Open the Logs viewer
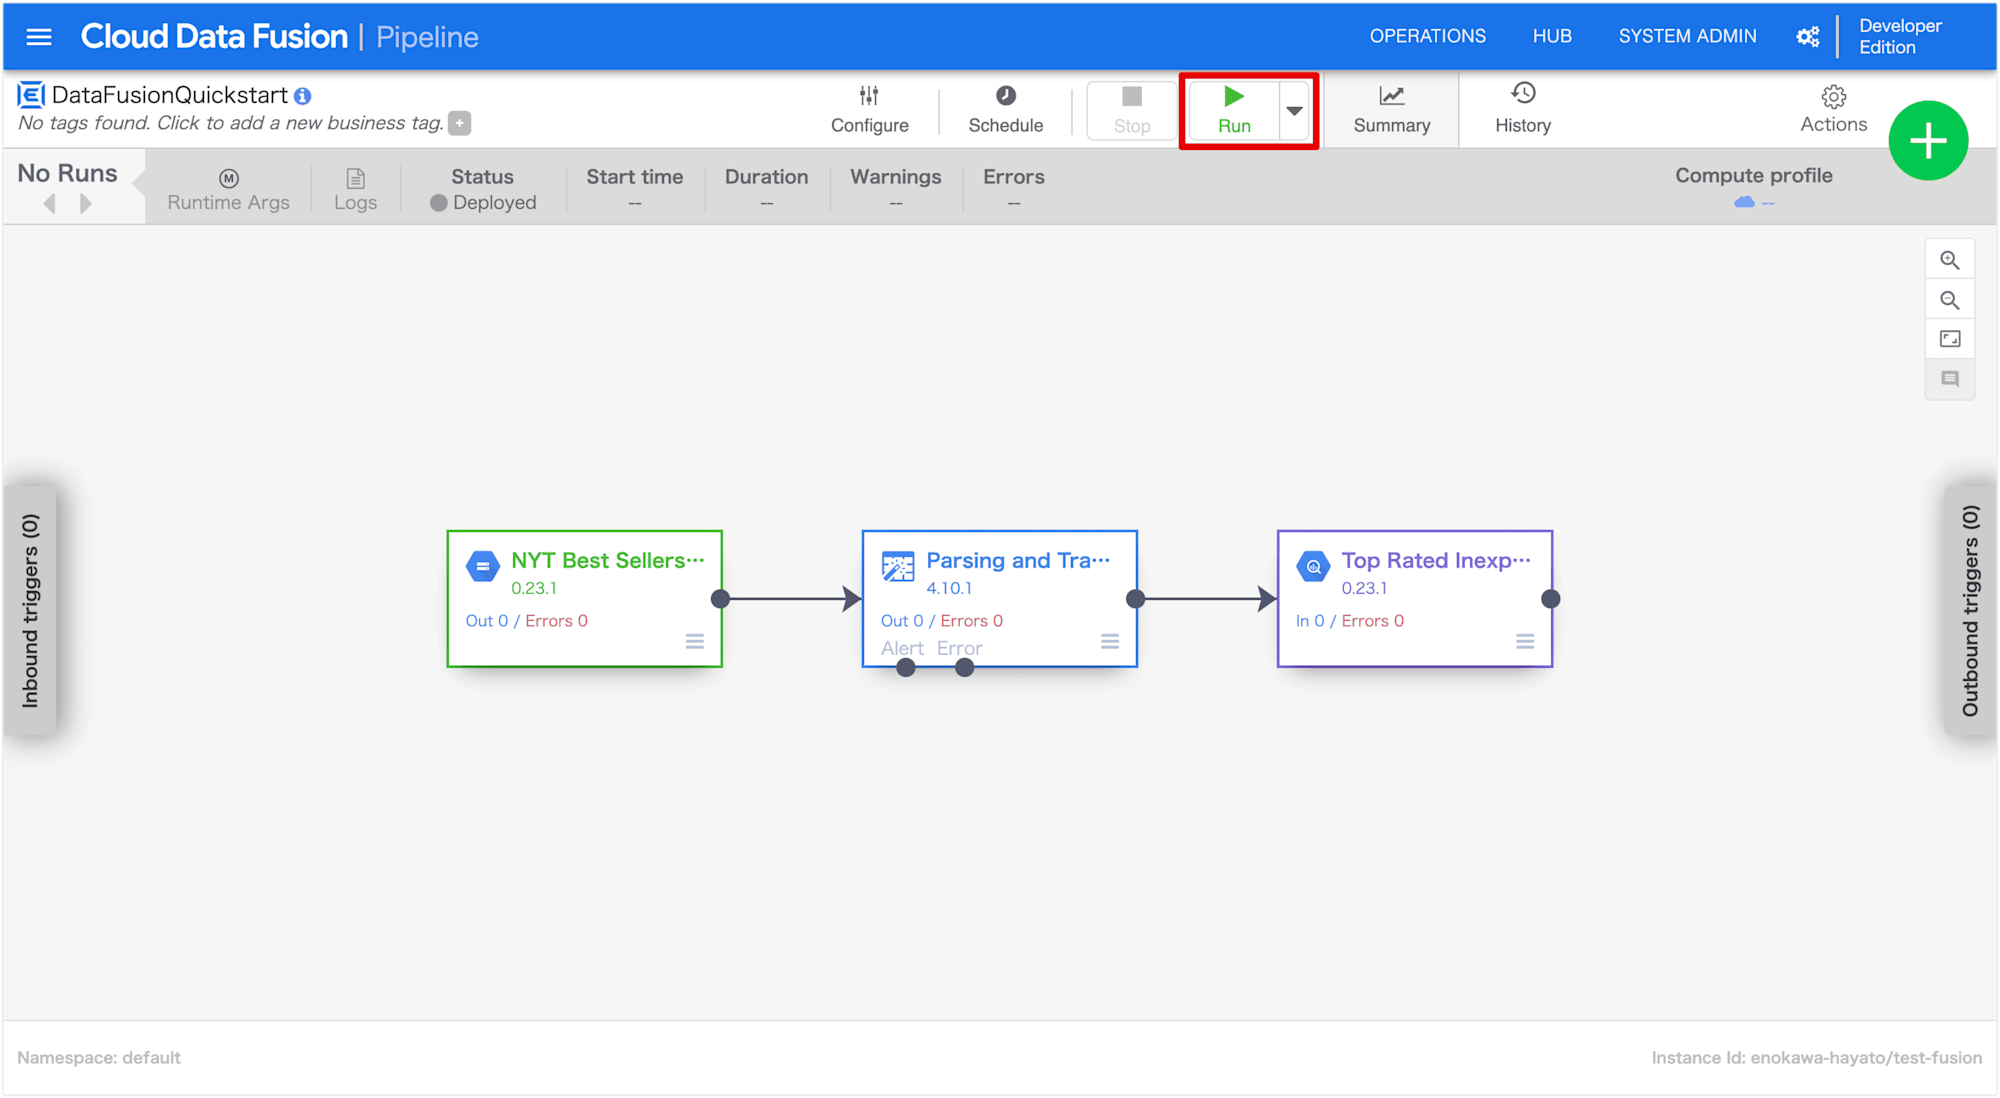 pos(355,190)
